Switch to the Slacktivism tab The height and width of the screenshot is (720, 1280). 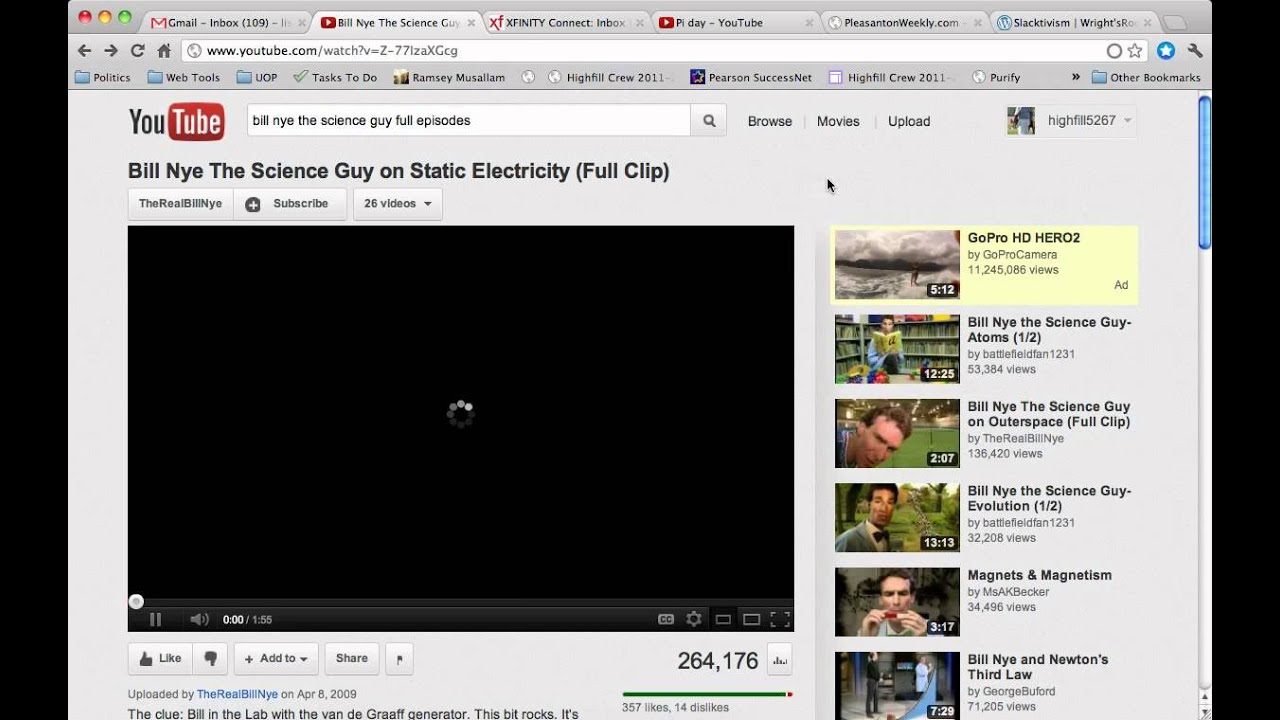click(1074, 22)
